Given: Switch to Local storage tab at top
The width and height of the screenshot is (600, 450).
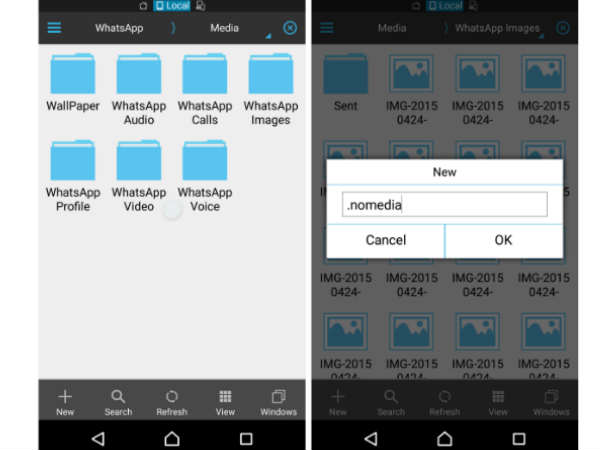Looking at the screenshot, I should pyautogui.click(x=171, y=6).
